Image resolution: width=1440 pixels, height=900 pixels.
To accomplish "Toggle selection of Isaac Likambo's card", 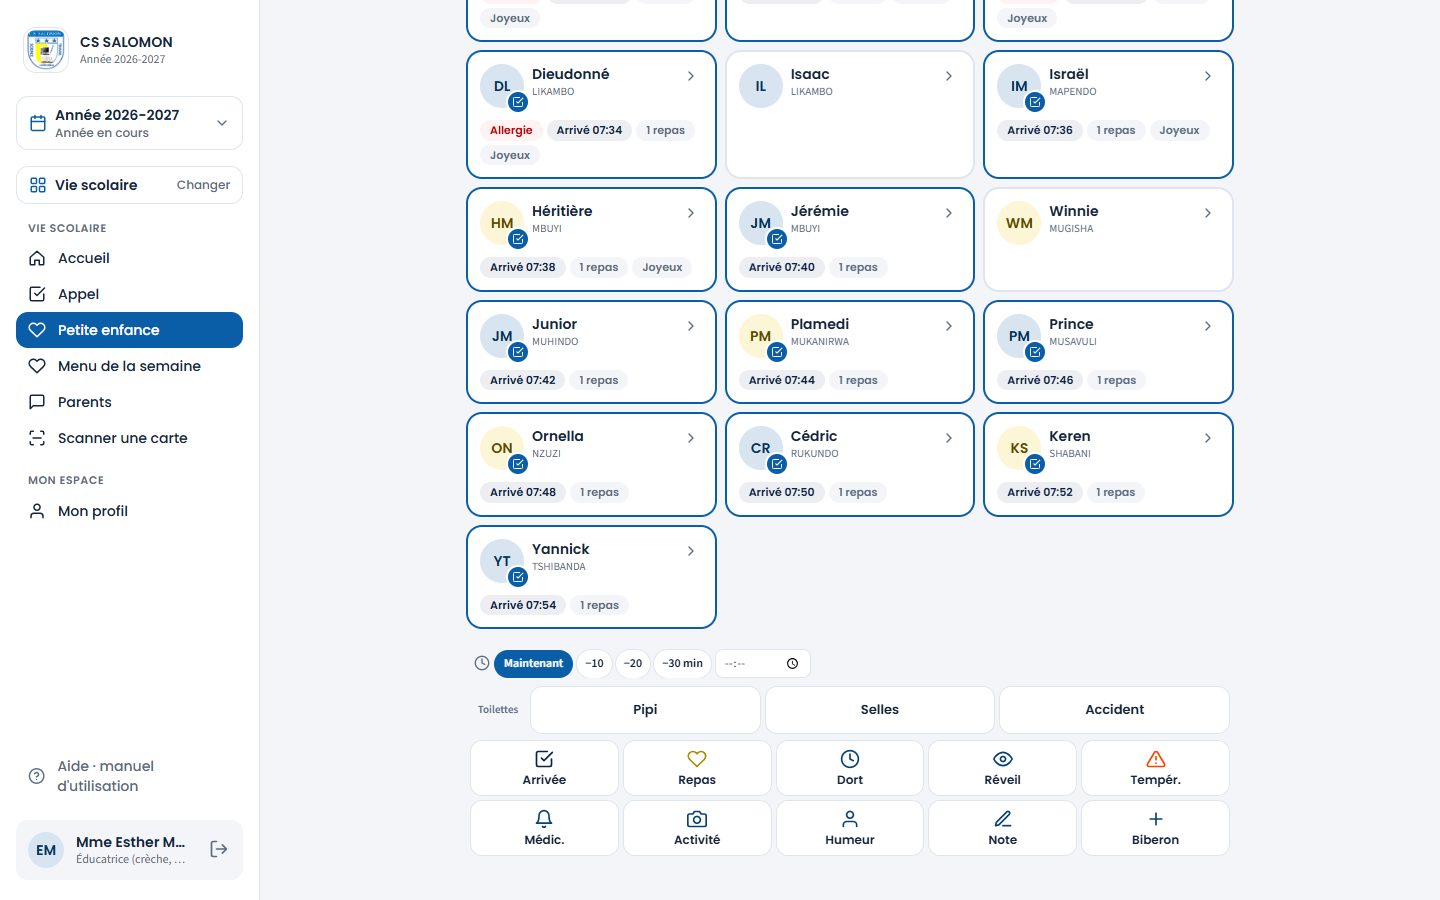I will (x=850, y=114).
